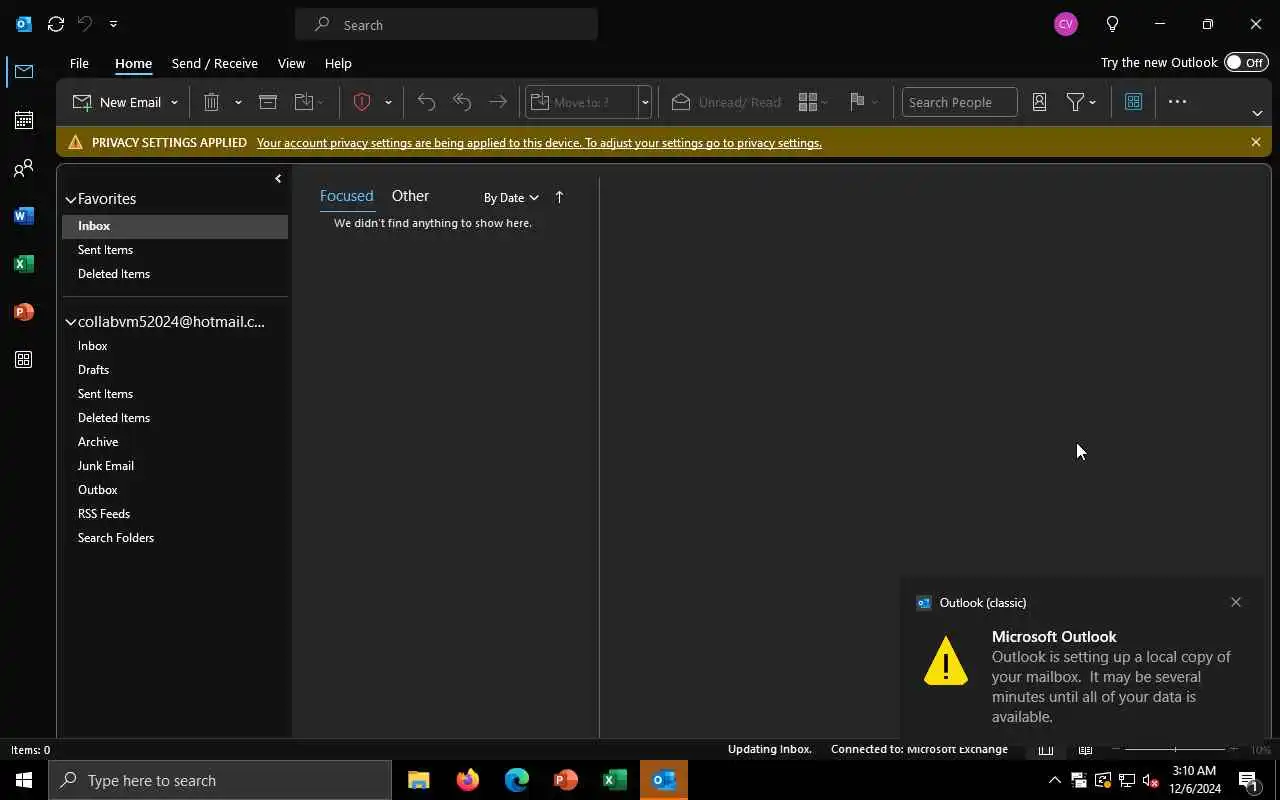Click the Report junk shield icon
The height and width of the screenshot is (800, 1280).
tap(362, 102)
